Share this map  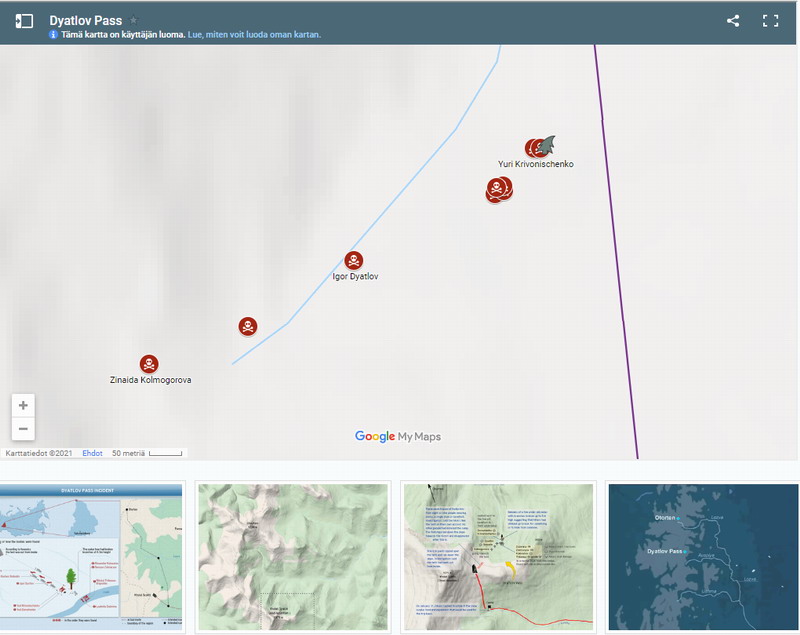tap(733, 21)
